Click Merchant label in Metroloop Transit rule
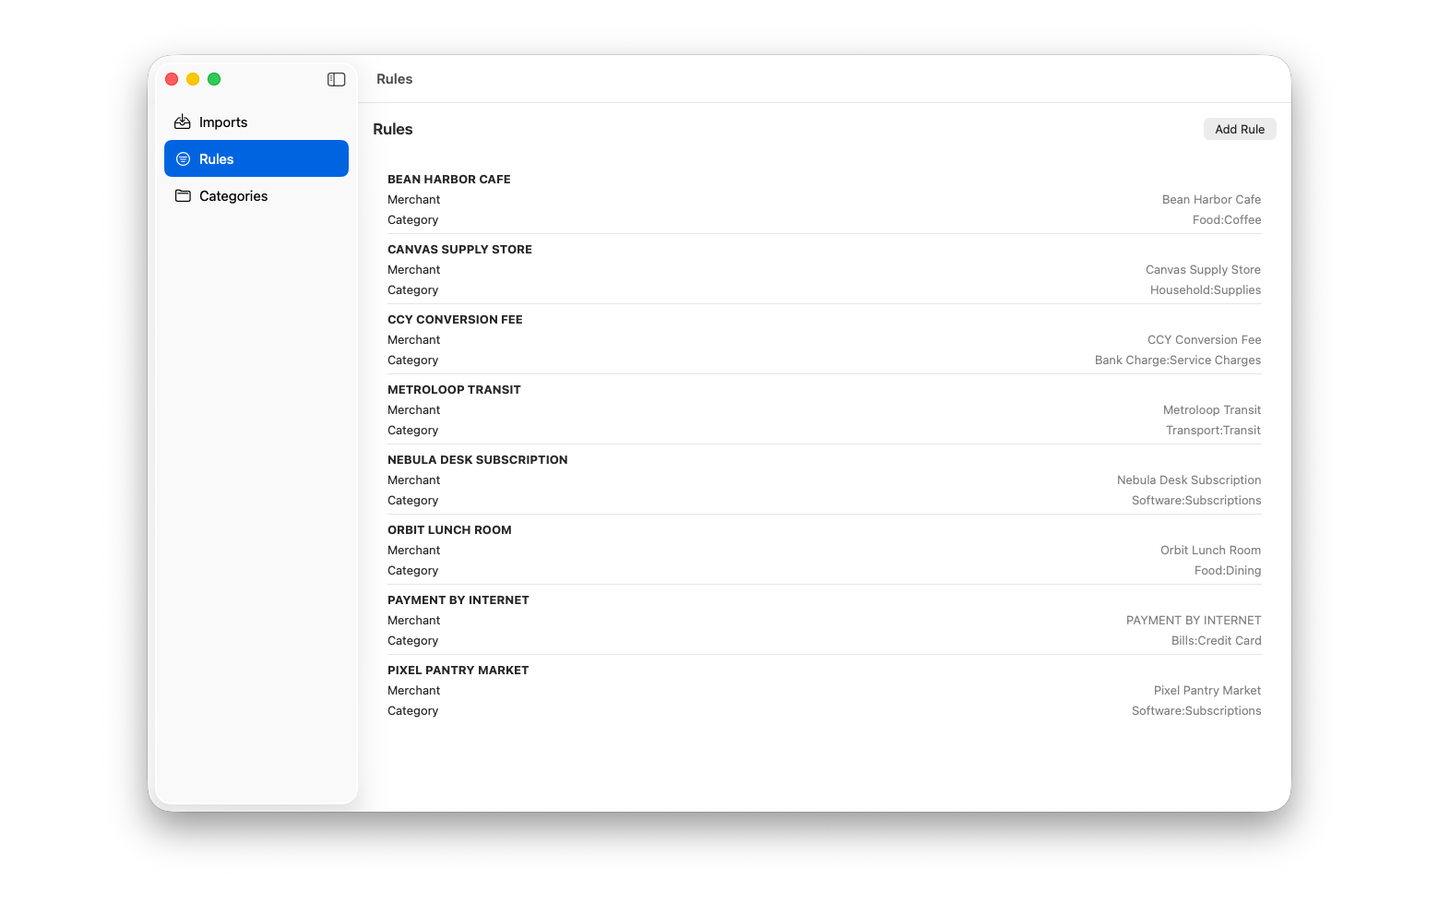This screenshot has height=900, width=1440. coord(414,410)
